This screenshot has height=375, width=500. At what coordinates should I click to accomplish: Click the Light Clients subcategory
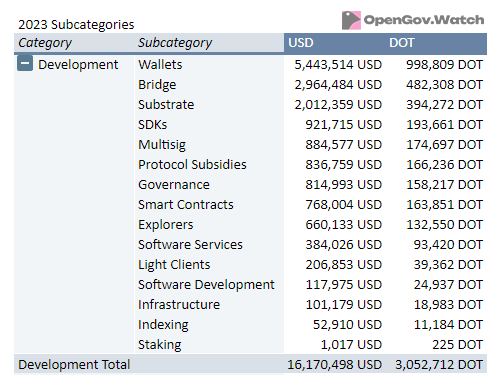tap(174, 265)
